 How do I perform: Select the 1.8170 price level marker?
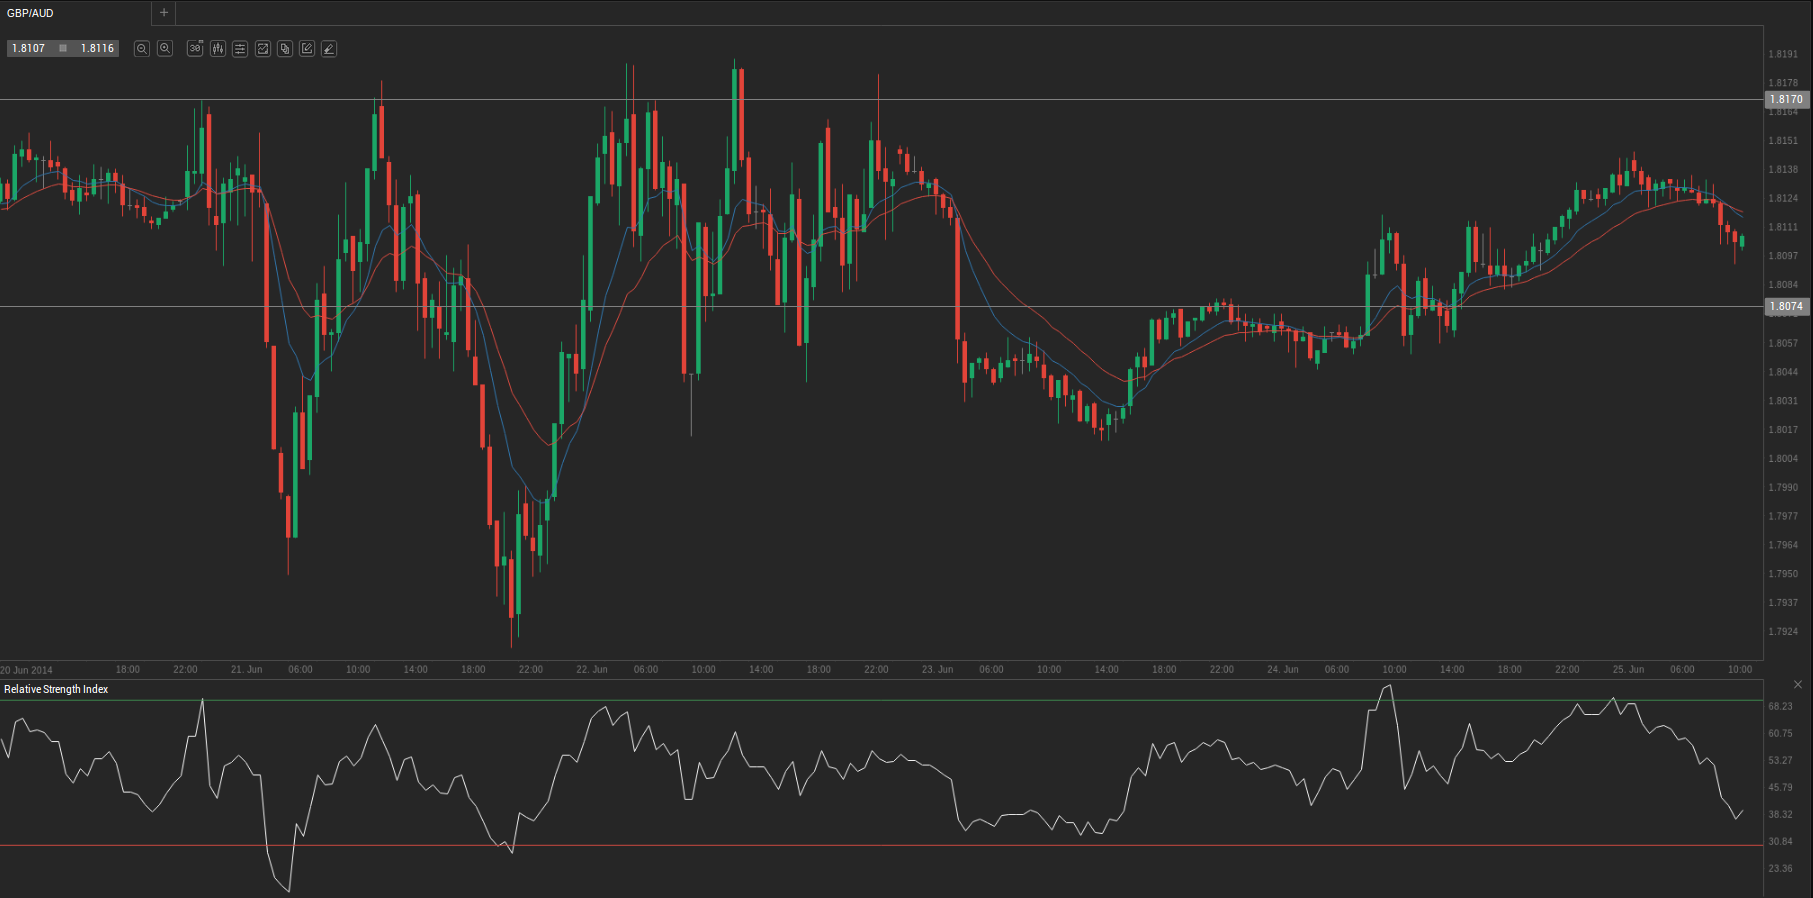click(x=1786, y=99)
